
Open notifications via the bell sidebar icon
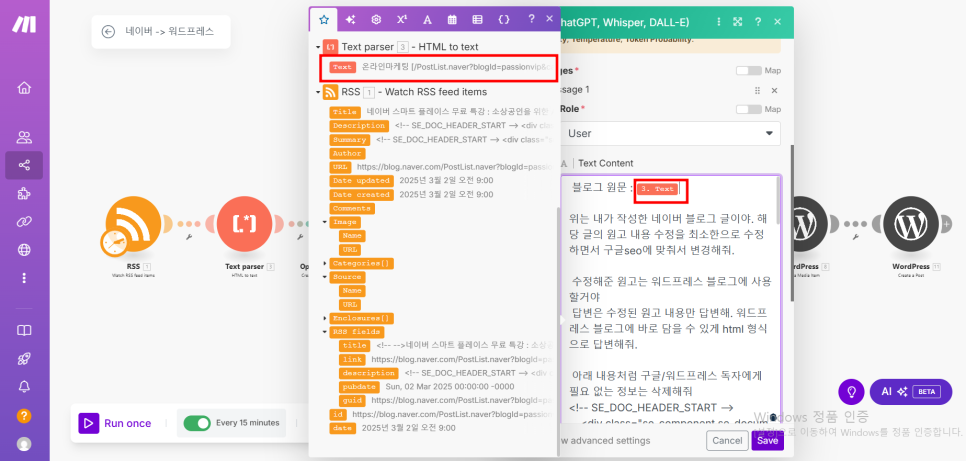point(24,386)
